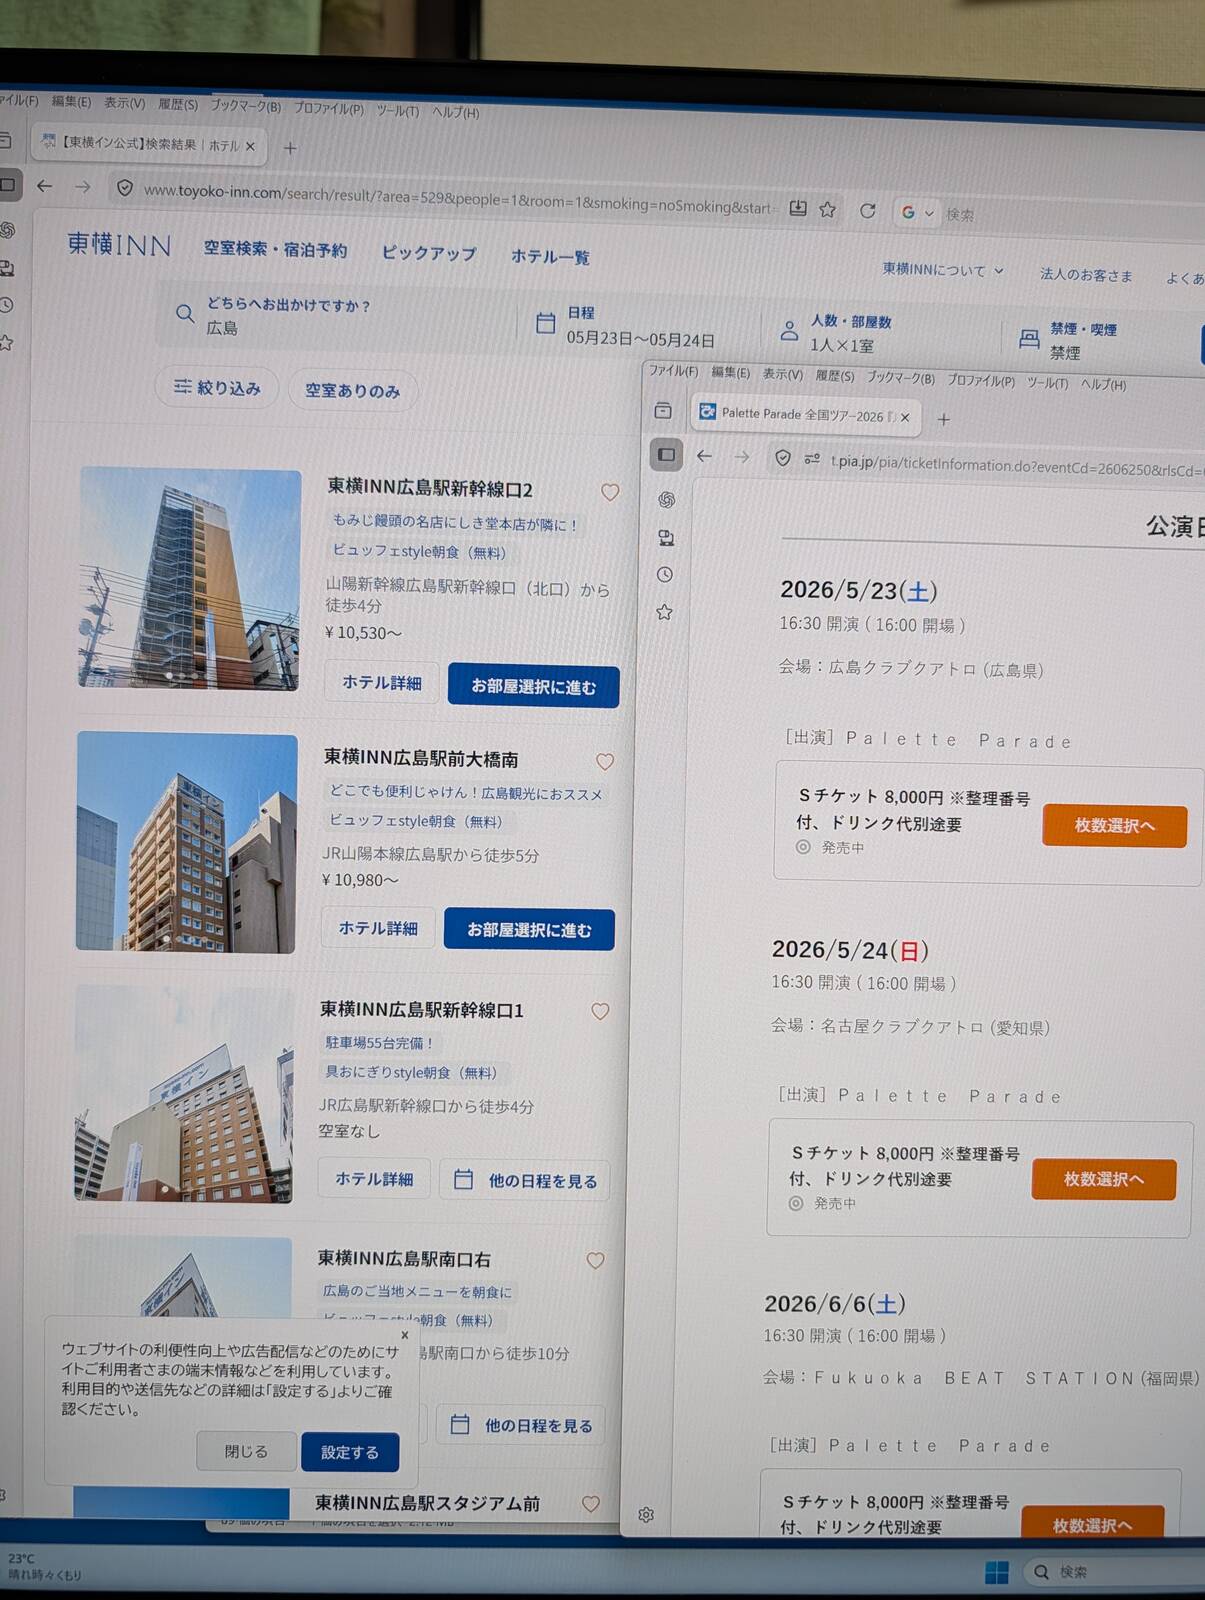Open ホテル一覧 navigation link
The width and height of the screenshot is (1205, 1600).
(550, 256)
